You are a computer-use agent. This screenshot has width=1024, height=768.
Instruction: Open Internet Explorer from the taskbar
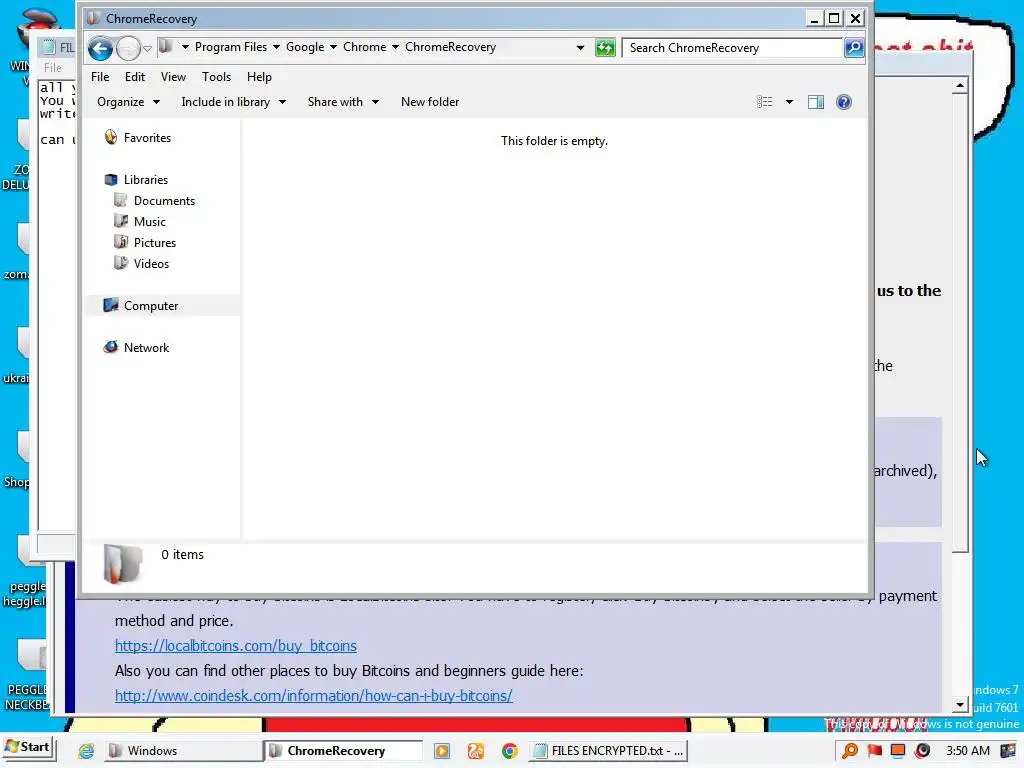click(x=86, y=751)
